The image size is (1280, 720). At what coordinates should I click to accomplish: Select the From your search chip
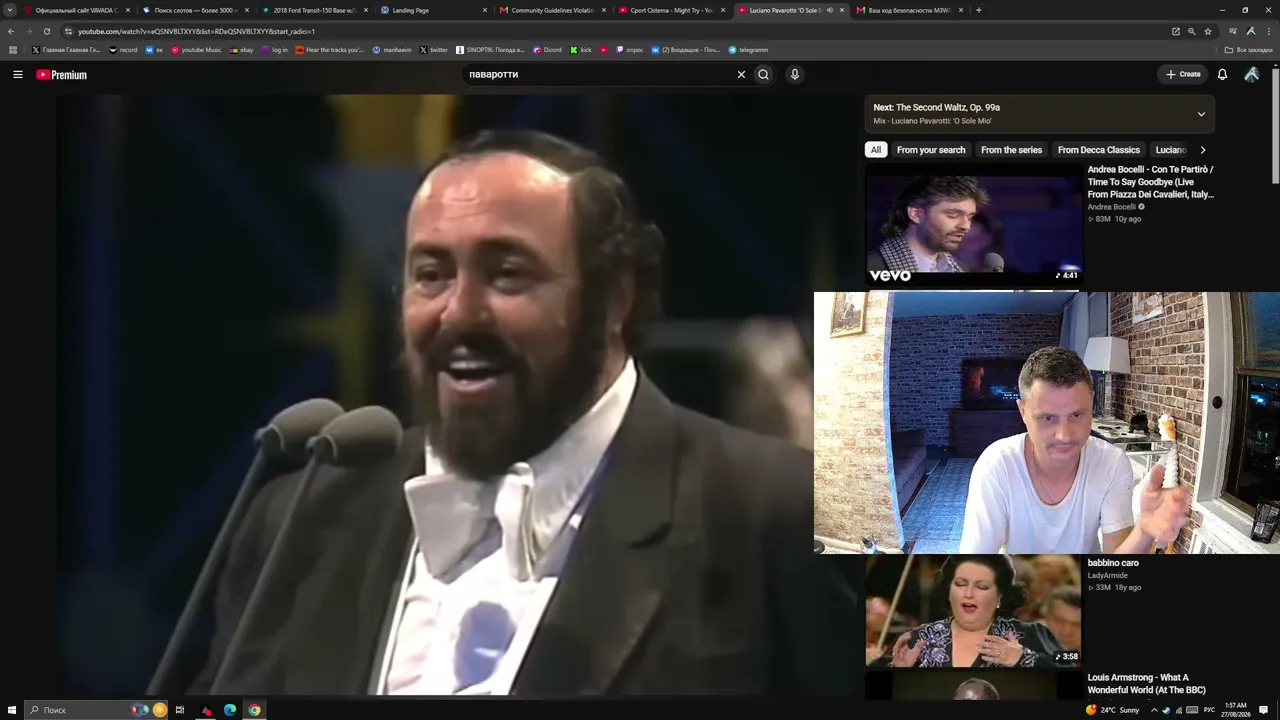[931, 150]
